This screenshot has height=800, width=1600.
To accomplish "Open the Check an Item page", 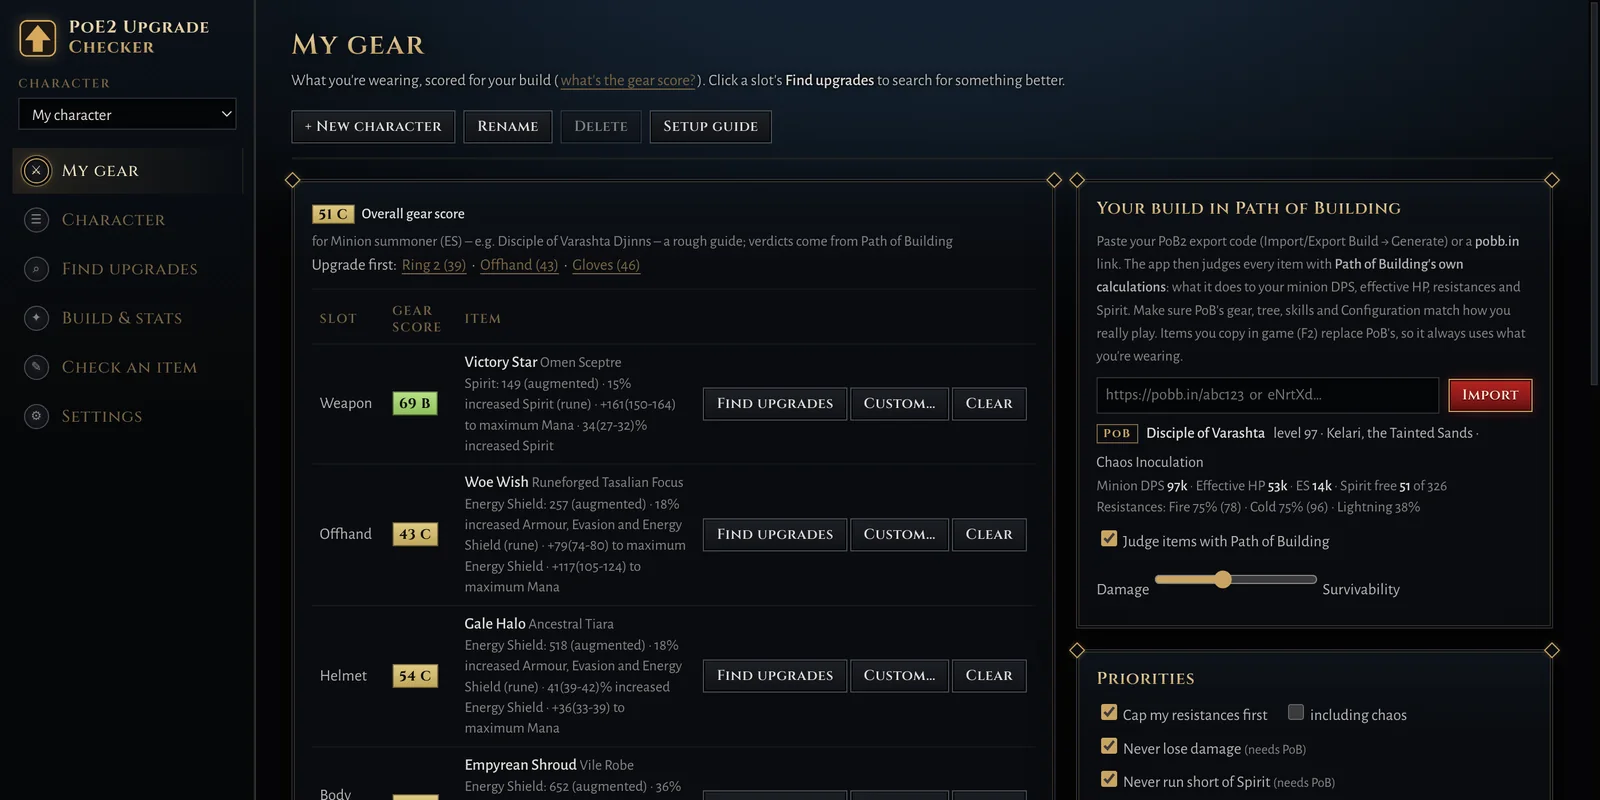I will (x=127, y=367).
